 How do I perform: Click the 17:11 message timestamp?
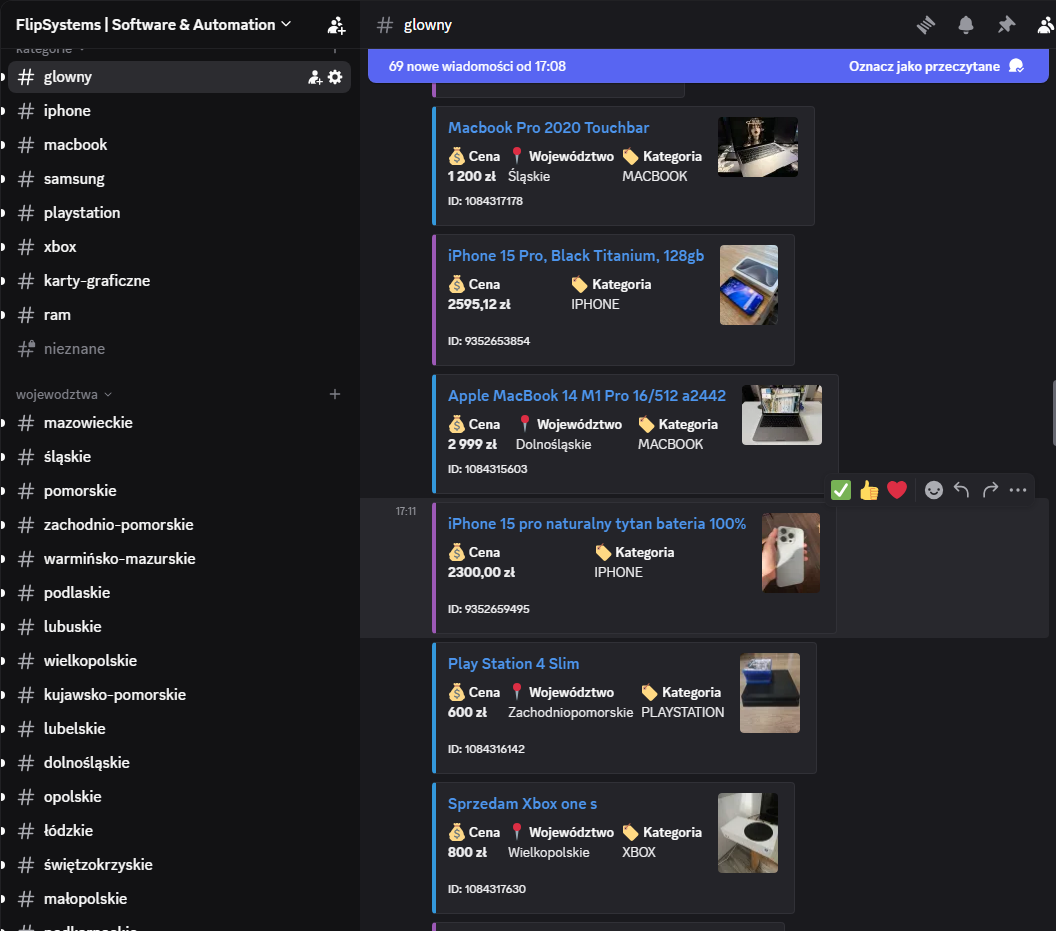405,511
